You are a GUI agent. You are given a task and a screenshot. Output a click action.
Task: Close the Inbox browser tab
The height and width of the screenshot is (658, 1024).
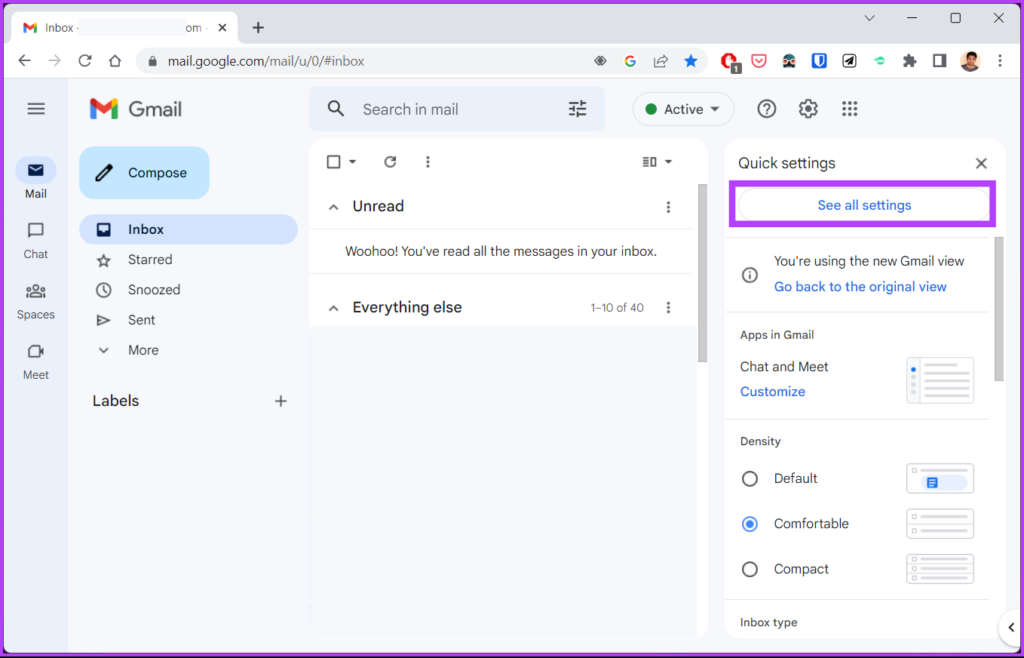(222, 28)
